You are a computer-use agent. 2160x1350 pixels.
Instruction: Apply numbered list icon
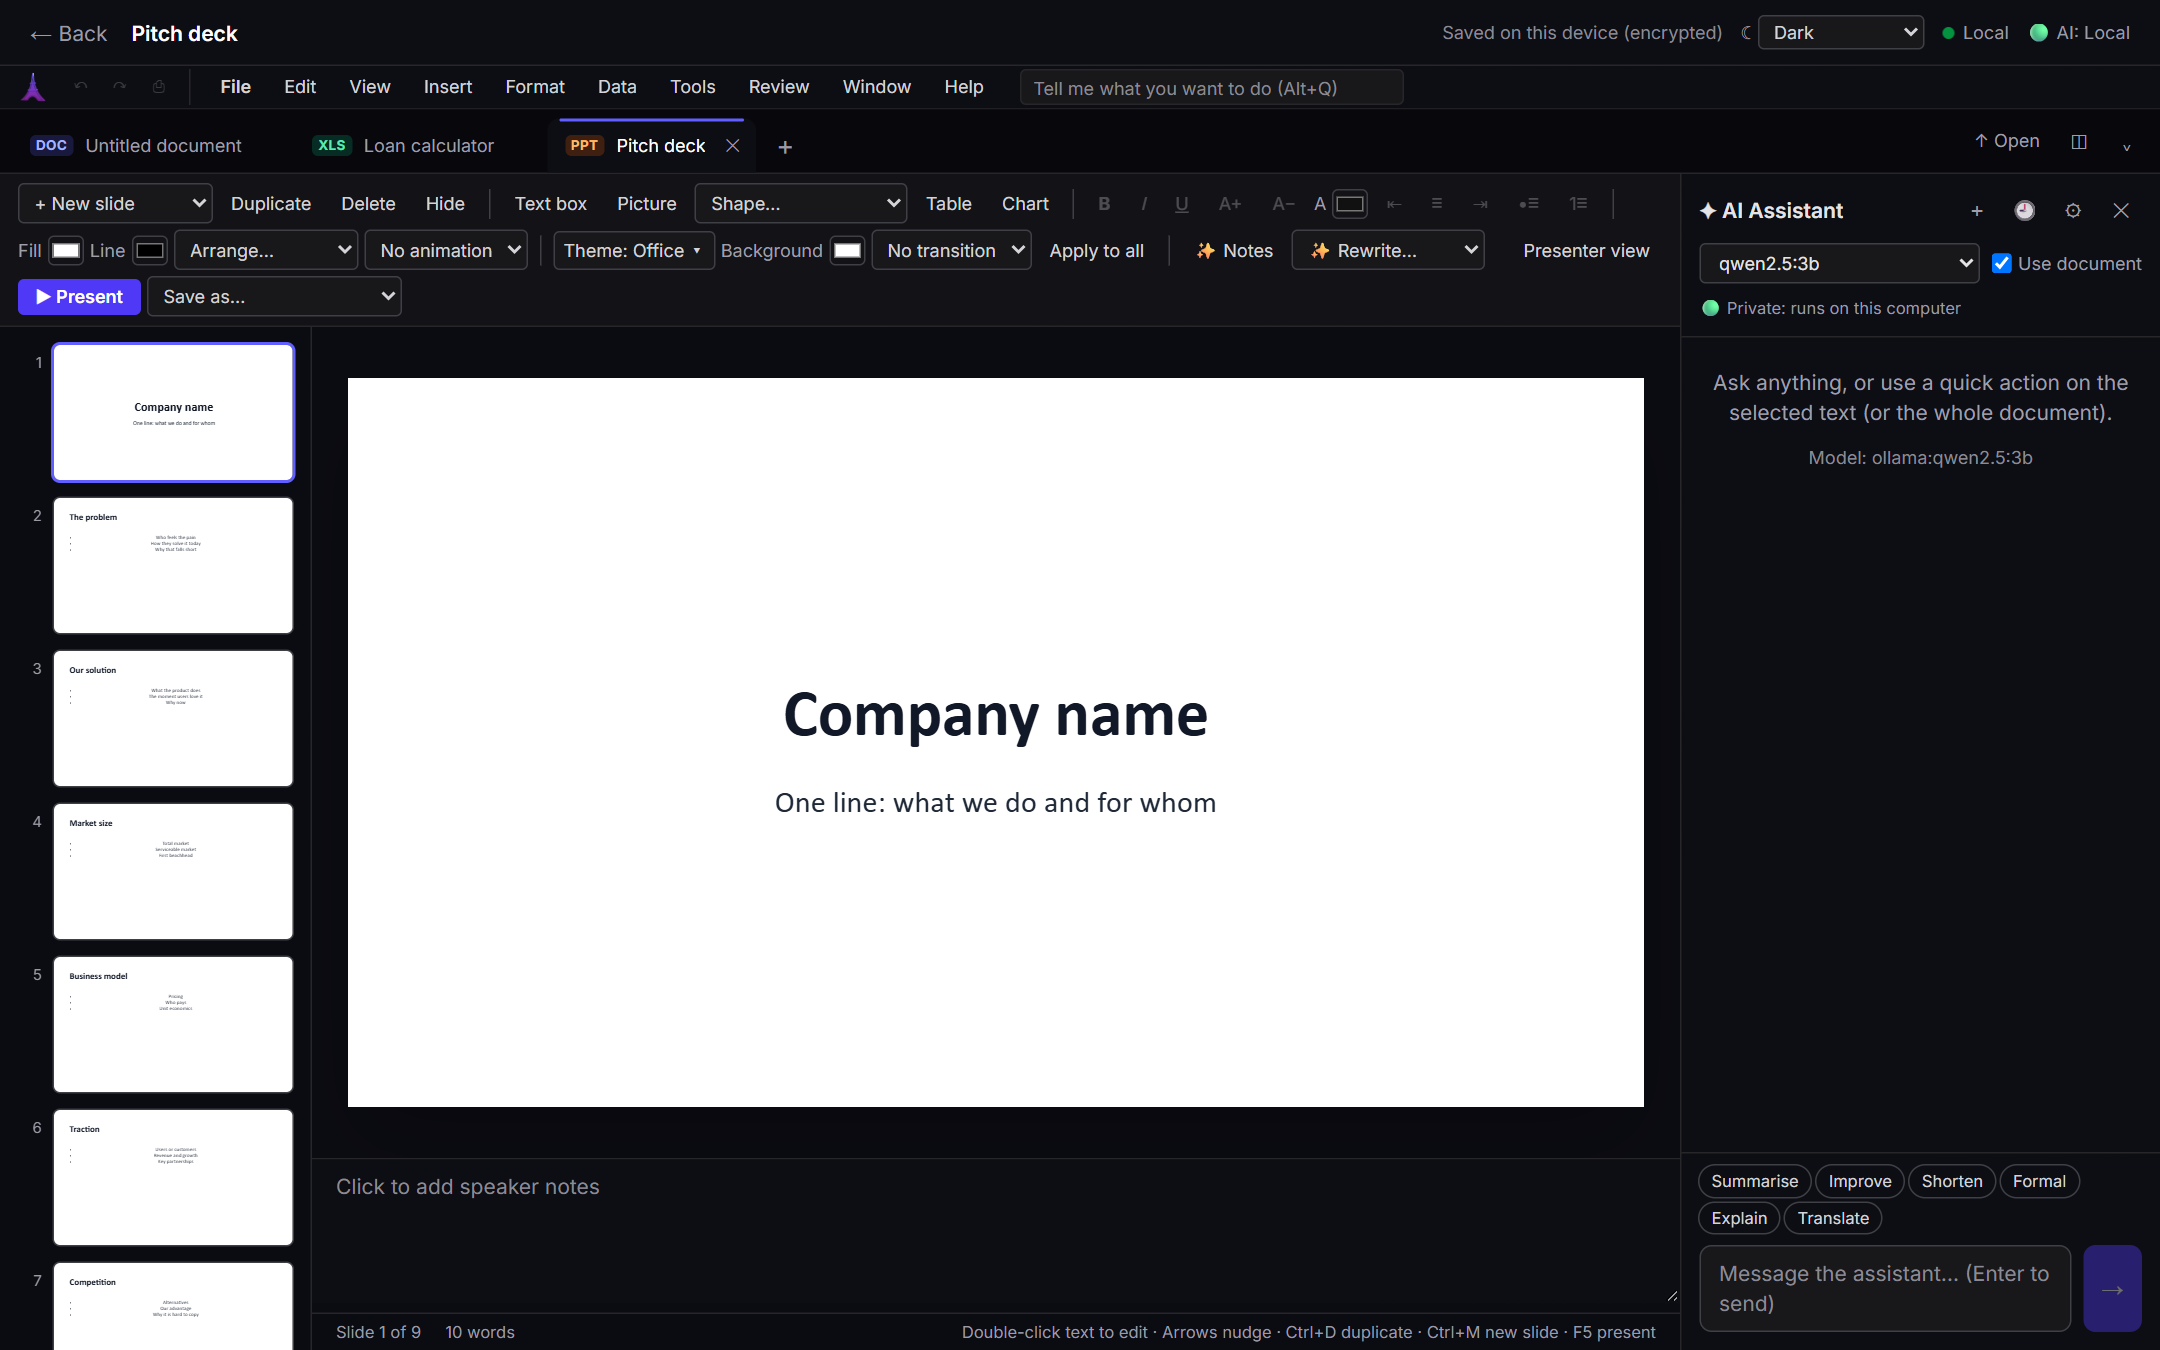(1579, 204)
